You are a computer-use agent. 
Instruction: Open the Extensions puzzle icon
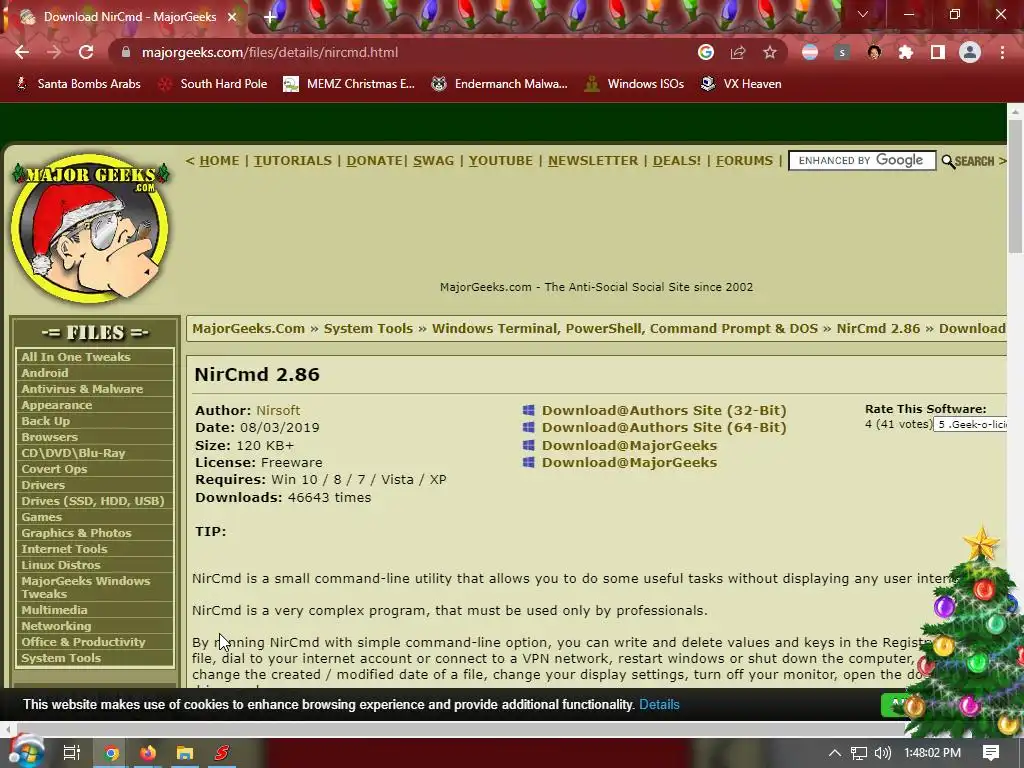(x=906, y=52)
